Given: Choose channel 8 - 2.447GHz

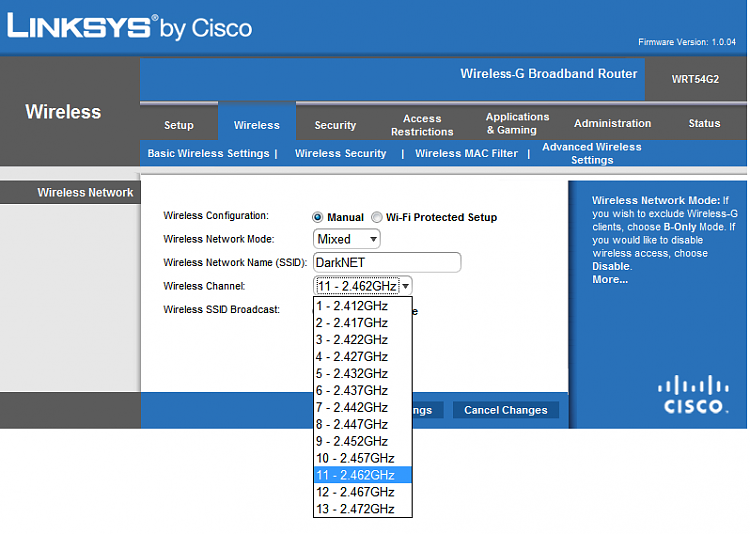Looking at the screenshot, I should click(x=363, y=424).
